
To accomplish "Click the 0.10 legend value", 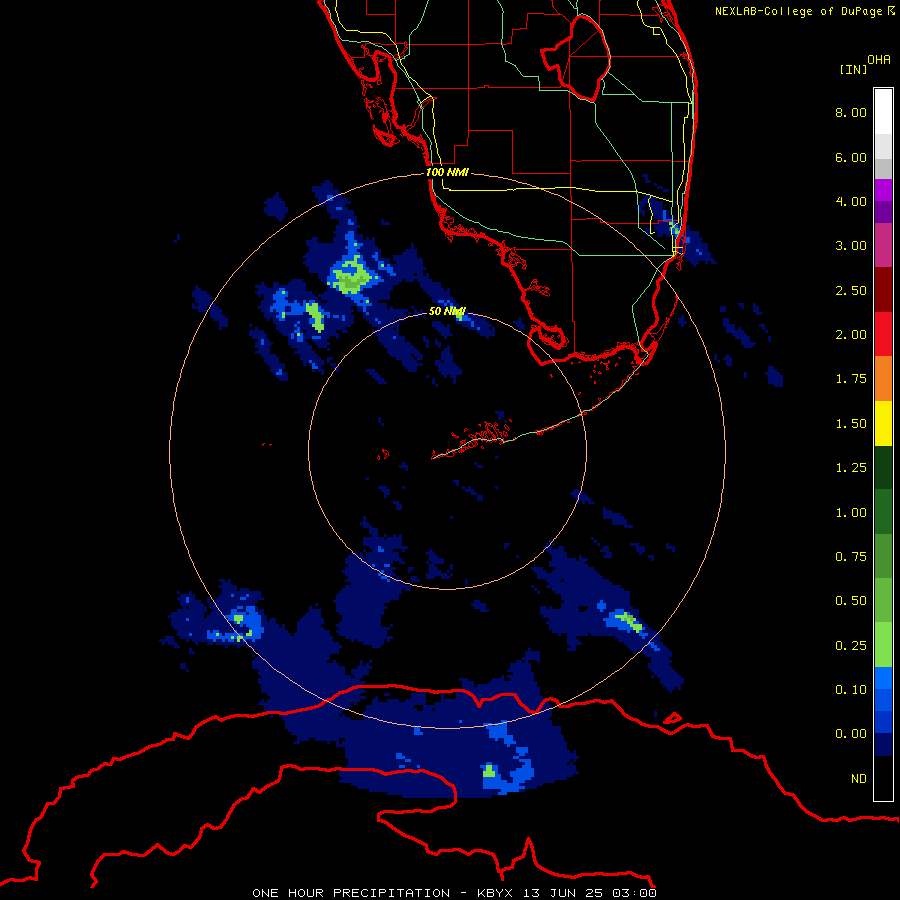I will click(851, 690).
